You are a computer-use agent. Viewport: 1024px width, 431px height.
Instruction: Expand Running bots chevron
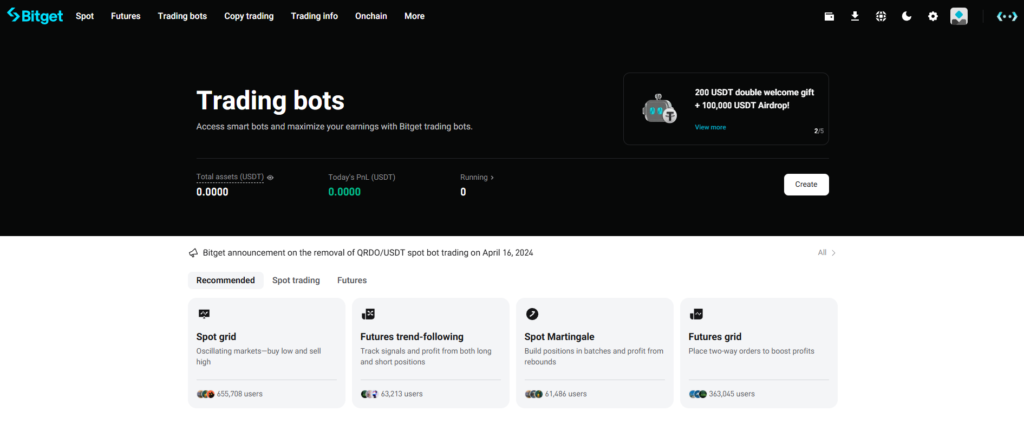tap(492, 177)
